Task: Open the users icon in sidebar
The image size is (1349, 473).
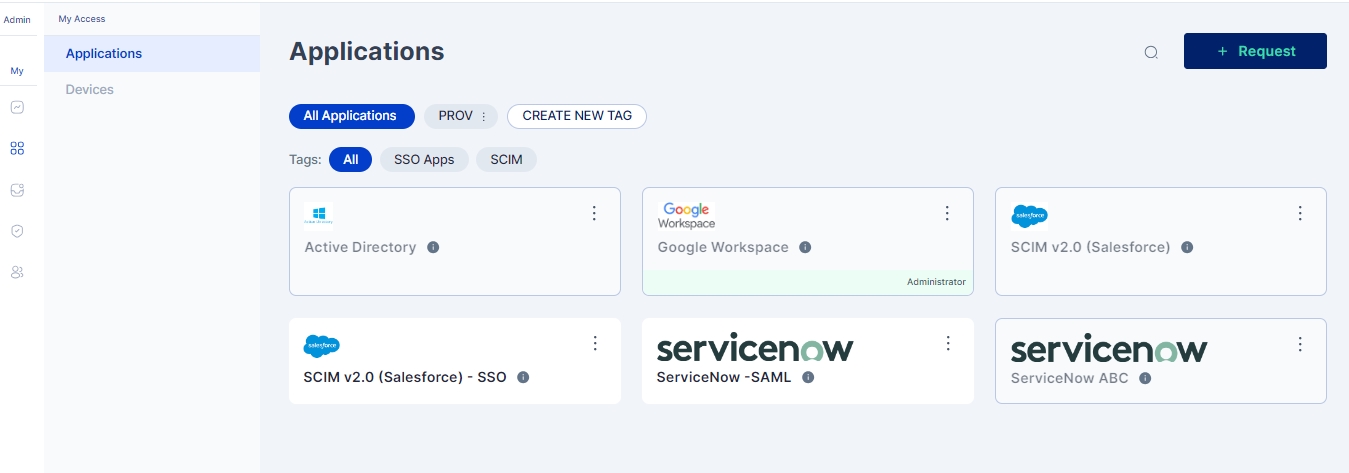Action: [x=17, y=272]
